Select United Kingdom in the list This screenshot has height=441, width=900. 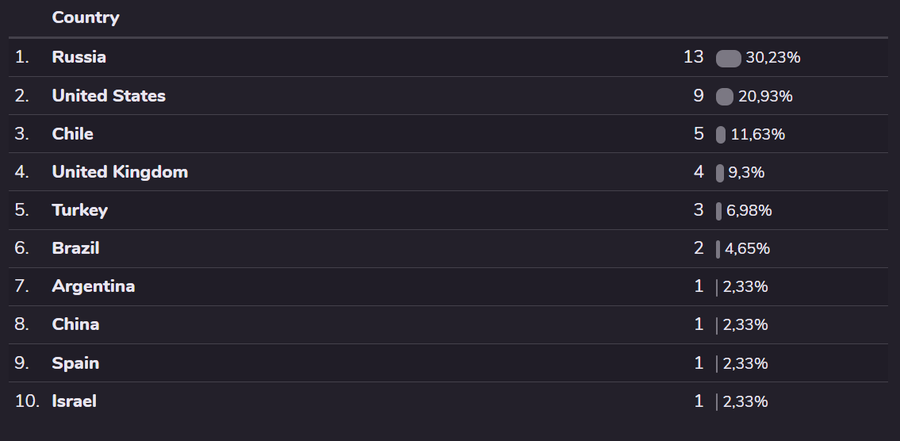pyautogui.click(x=119, y=172)
